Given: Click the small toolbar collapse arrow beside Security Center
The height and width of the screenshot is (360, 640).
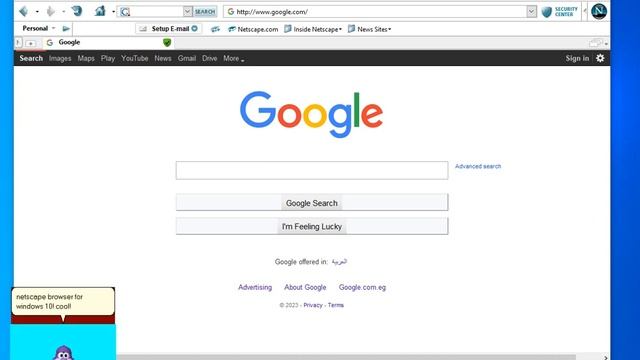Looking at the screenshot, I should pyautogui.click(x=585, y=11).
